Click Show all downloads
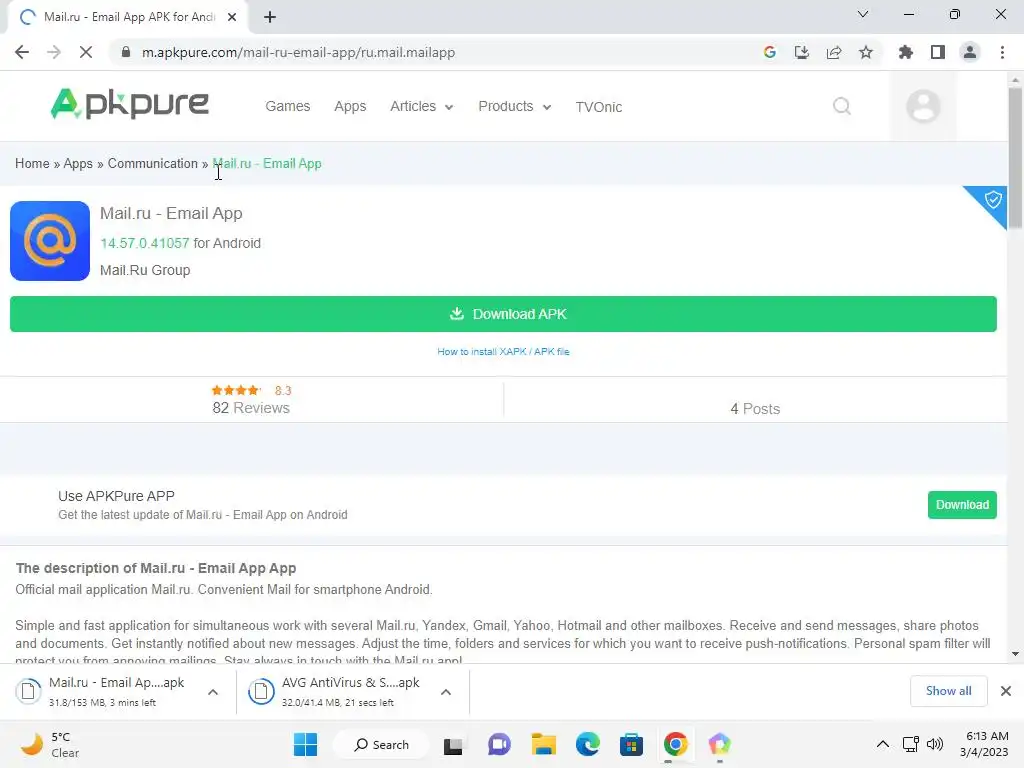The height and width of the screenshot is (768, 1024). click(948, 691)
